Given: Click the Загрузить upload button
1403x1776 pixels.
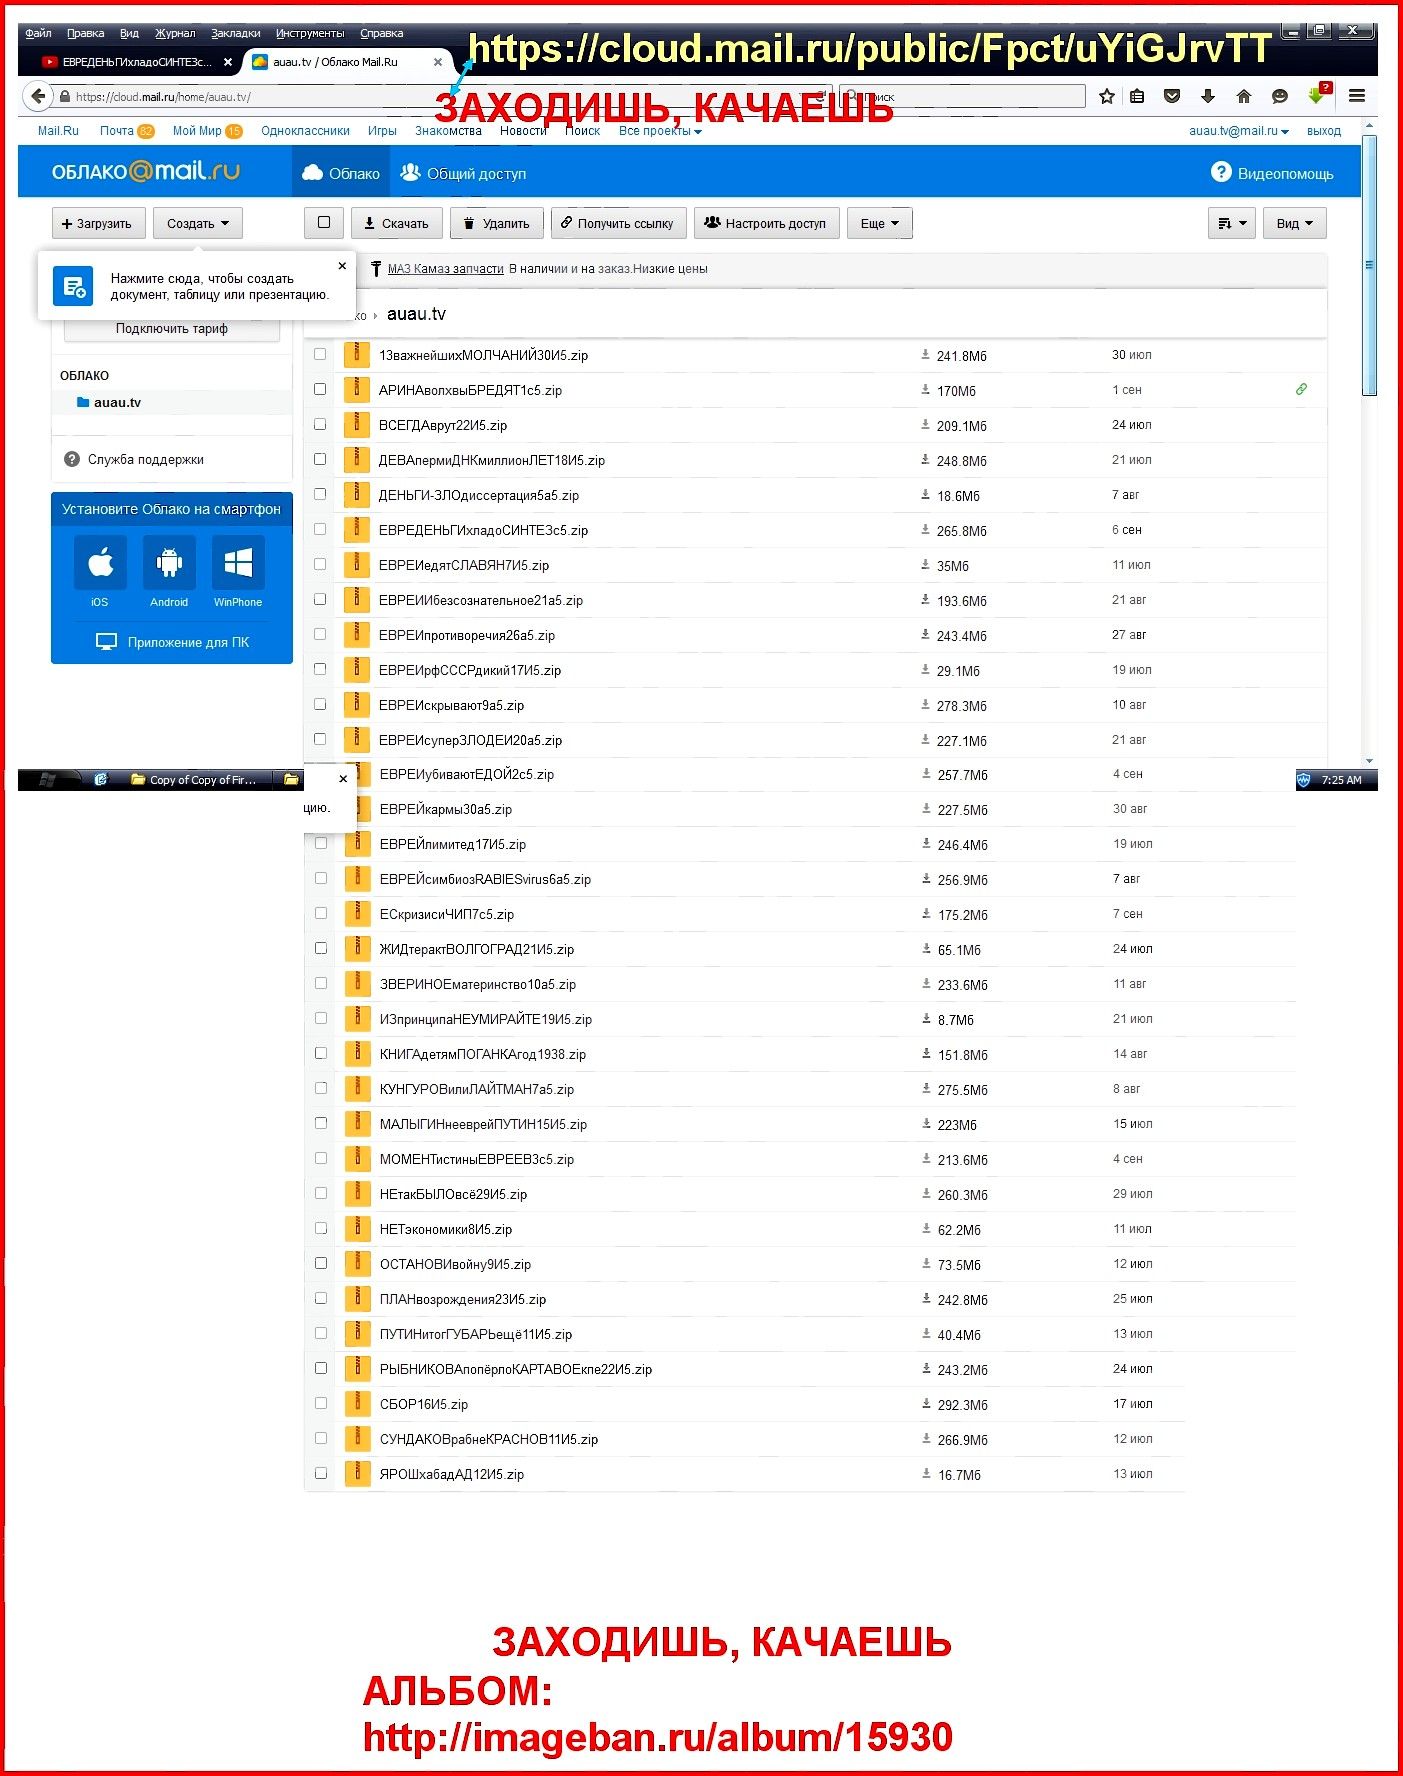Looking at the screenshot, I should click(98, 223).
